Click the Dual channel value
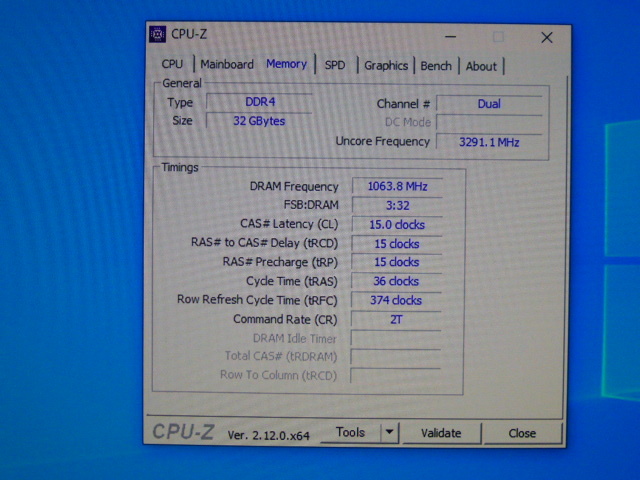 coord(489,104)
